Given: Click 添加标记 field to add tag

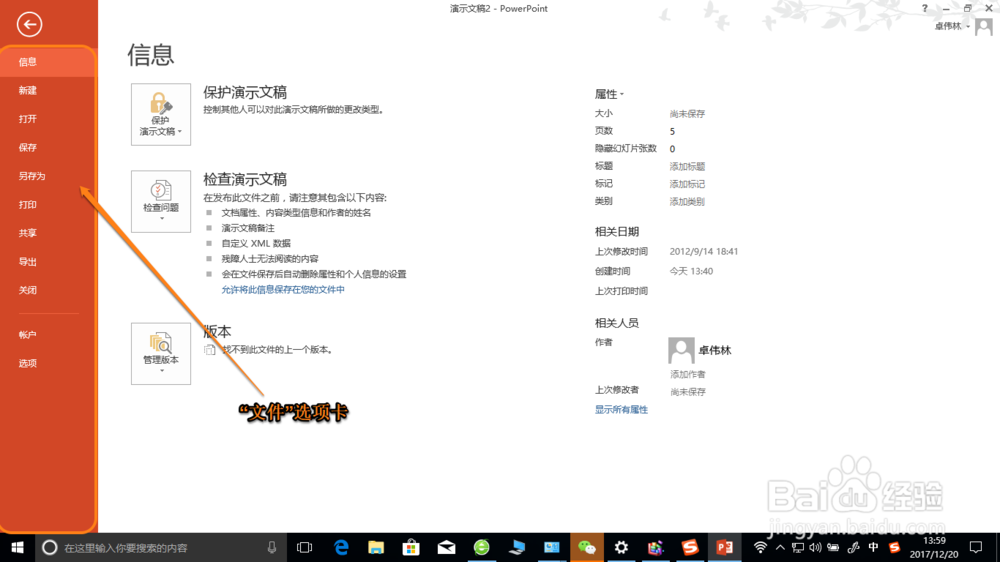Looking at the screenshot, I should coord(687,184).
